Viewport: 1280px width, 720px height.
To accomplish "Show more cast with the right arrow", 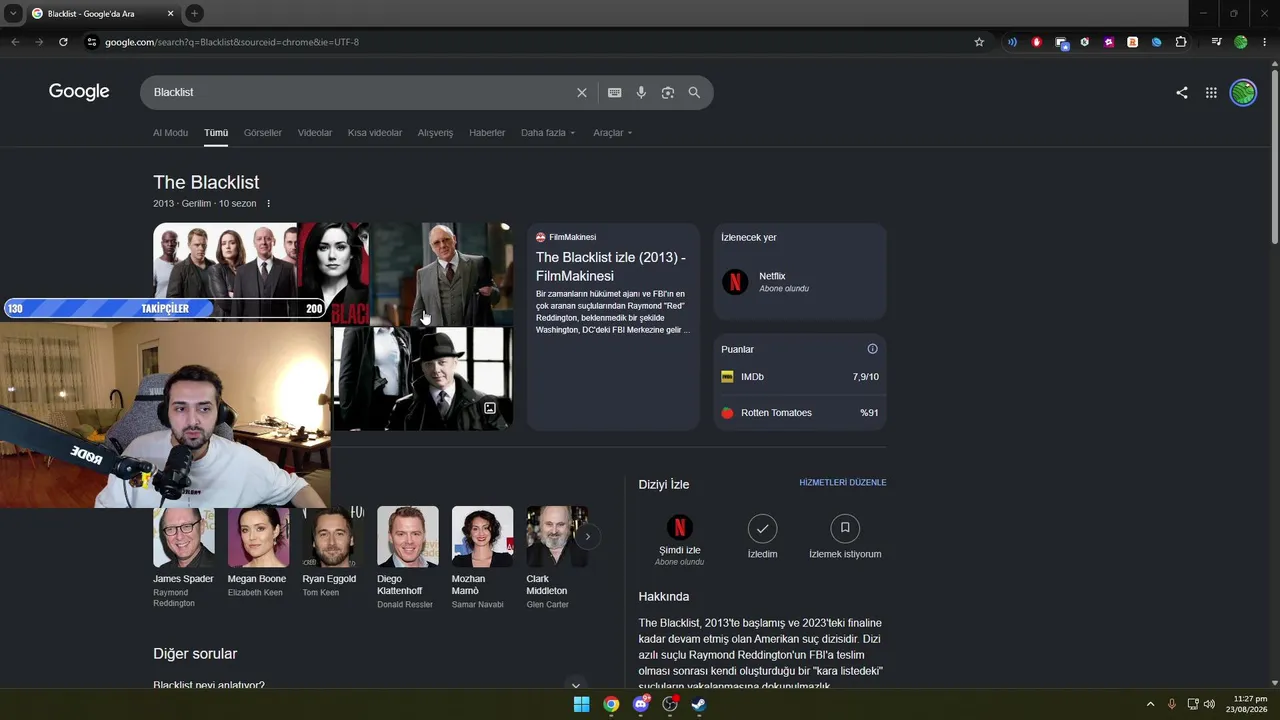I will pos(588,537).
